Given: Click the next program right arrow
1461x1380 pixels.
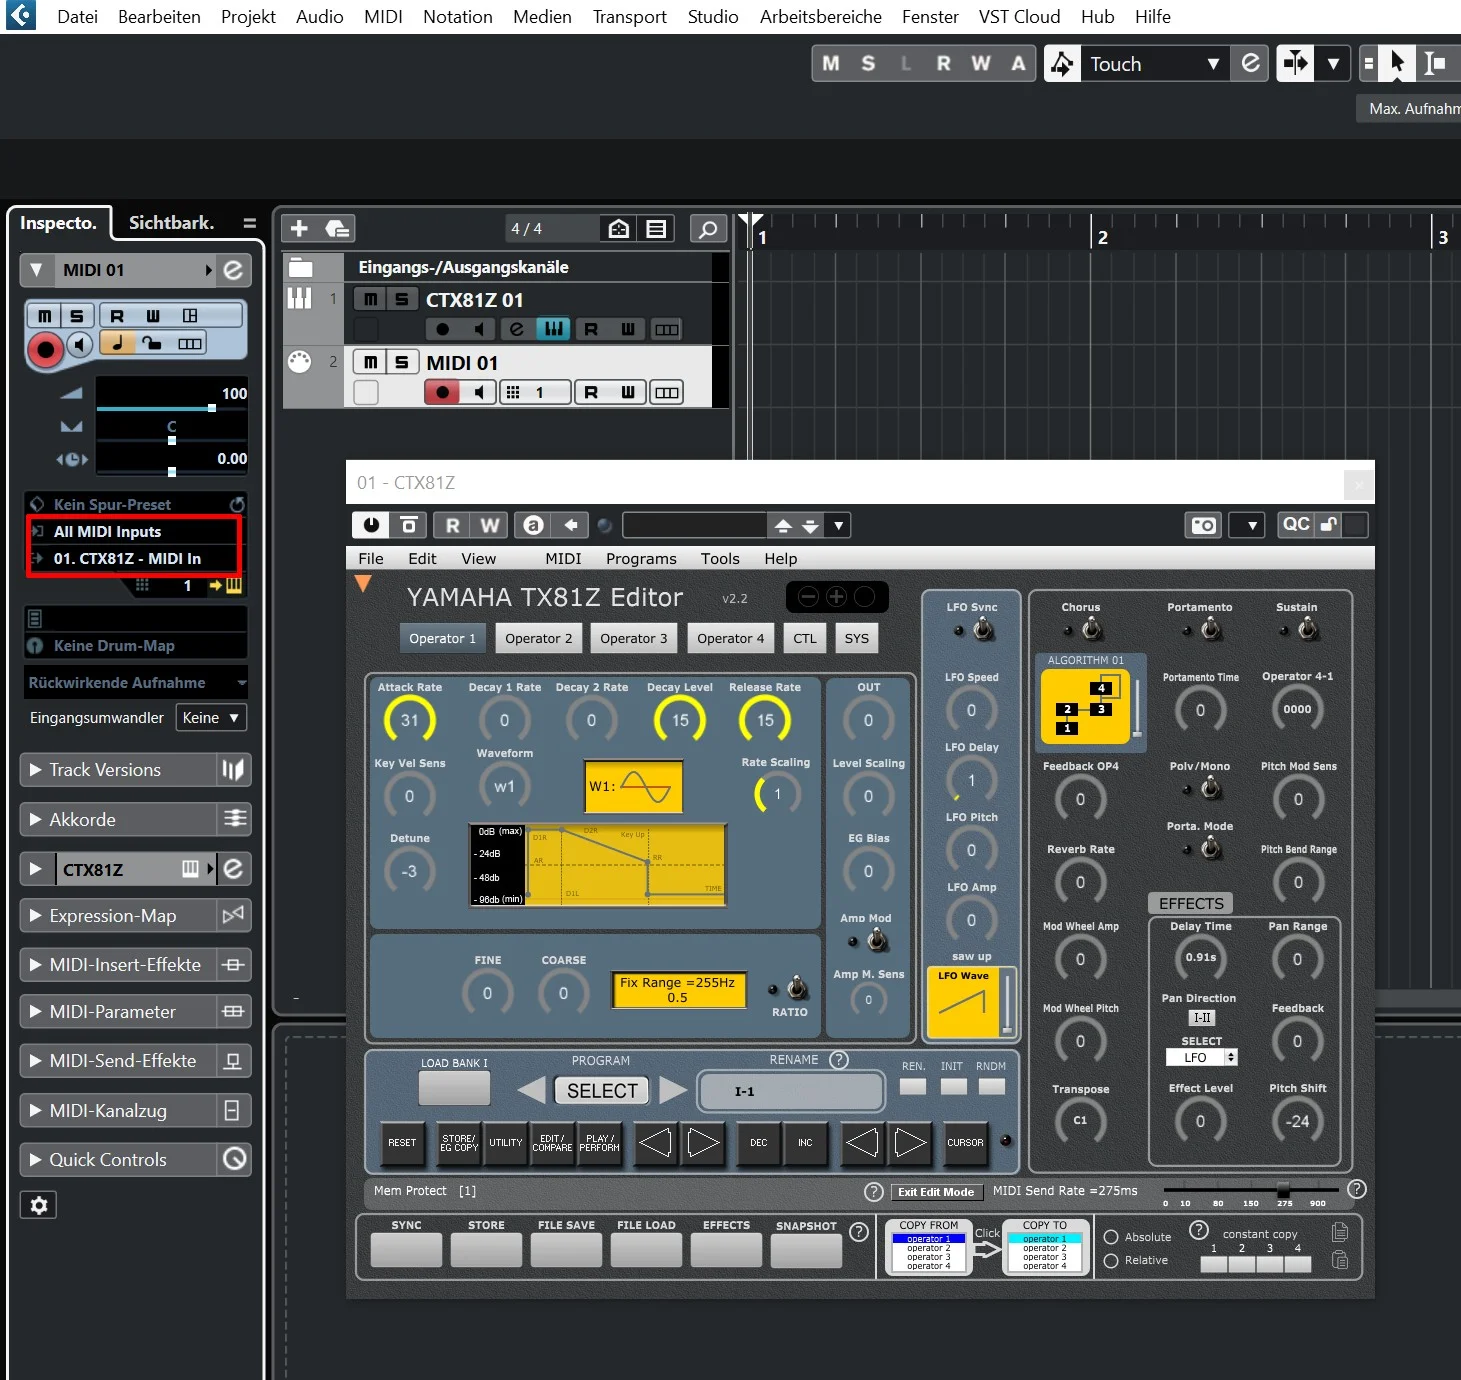Looking at the screenshot, I should click(672, 1090).
